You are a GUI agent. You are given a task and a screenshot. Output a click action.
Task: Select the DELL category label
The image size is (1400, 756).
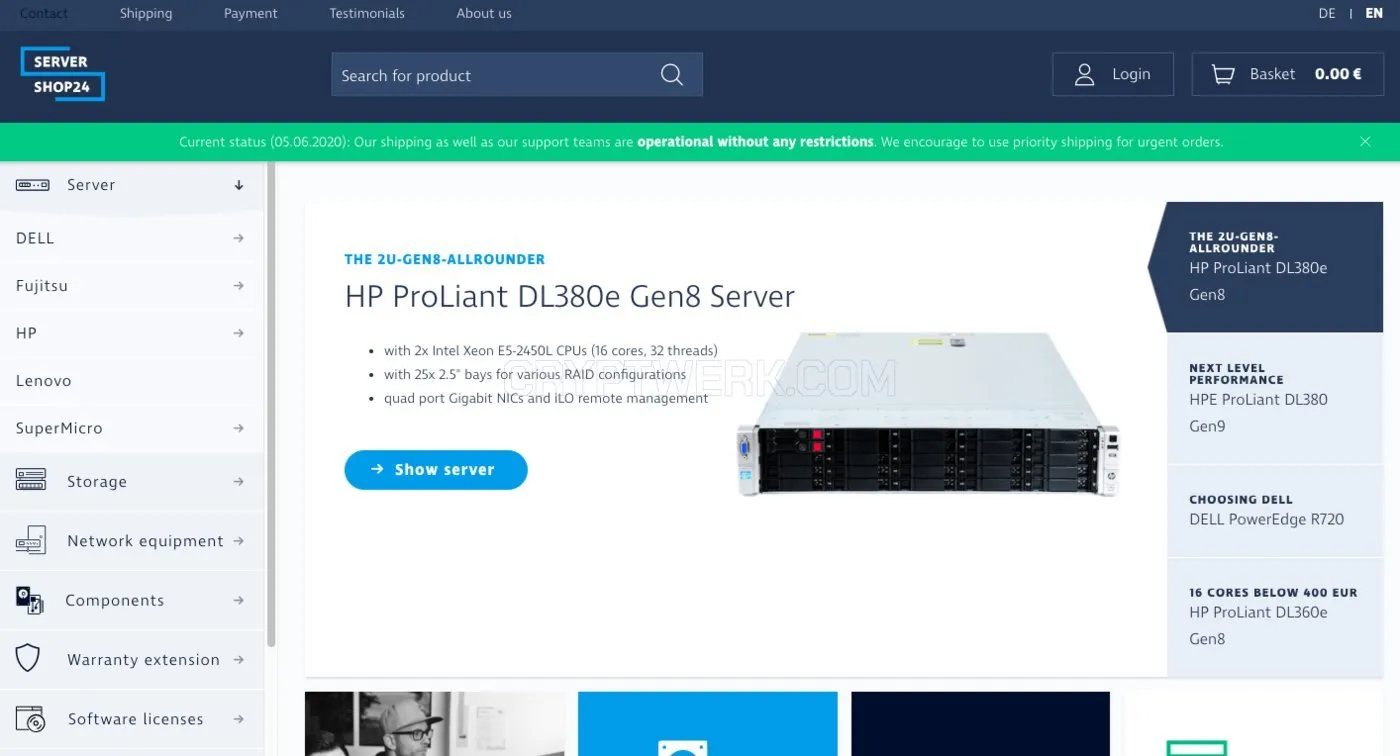[35, 238]
